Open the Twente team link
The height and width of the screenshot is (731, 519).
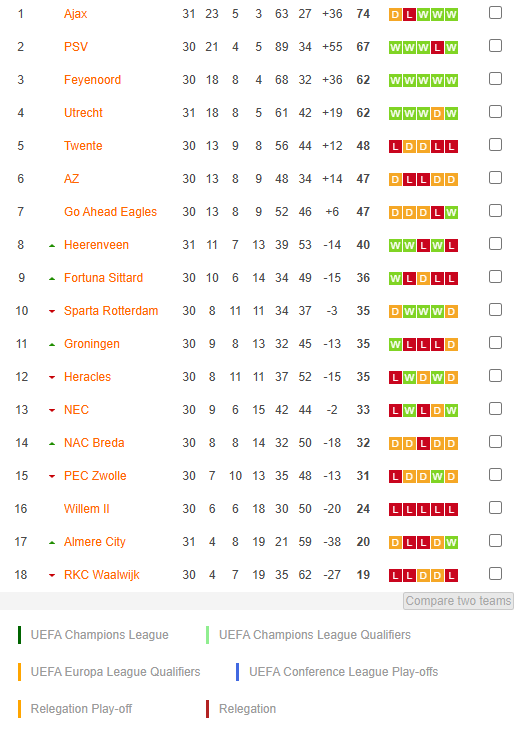coord(83,146)
